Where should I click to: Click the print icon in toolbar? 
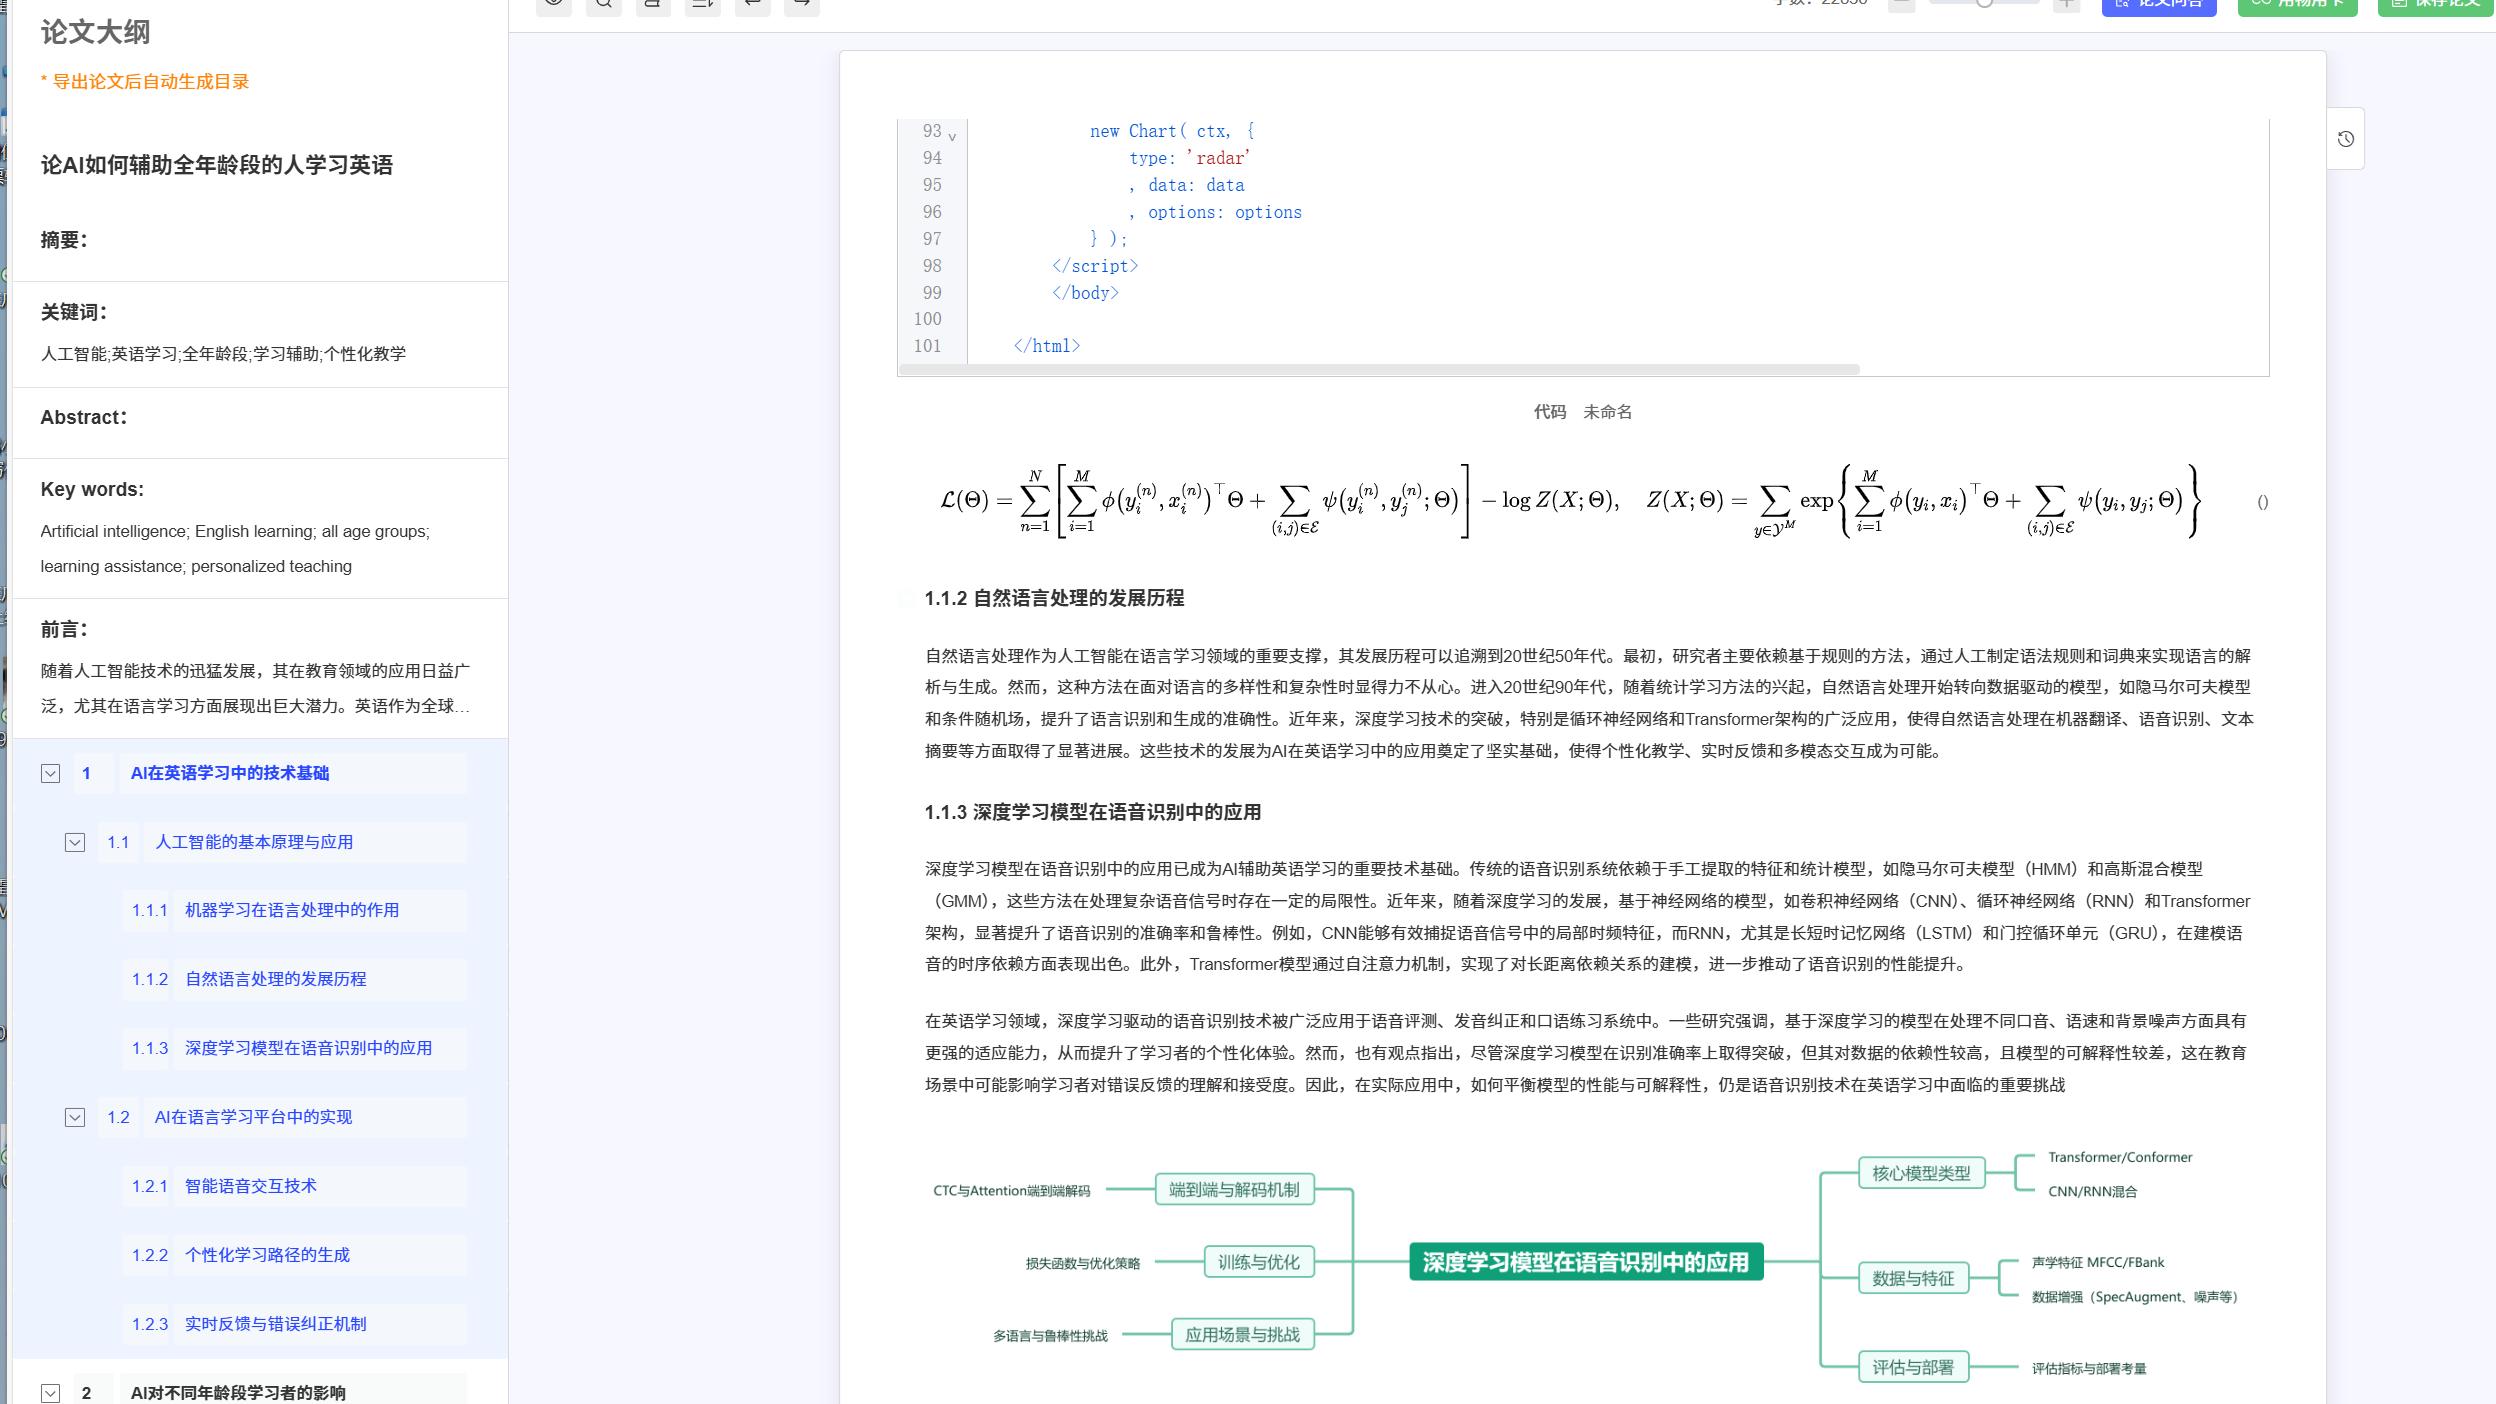pyautogui.click(x=653, y=5)
